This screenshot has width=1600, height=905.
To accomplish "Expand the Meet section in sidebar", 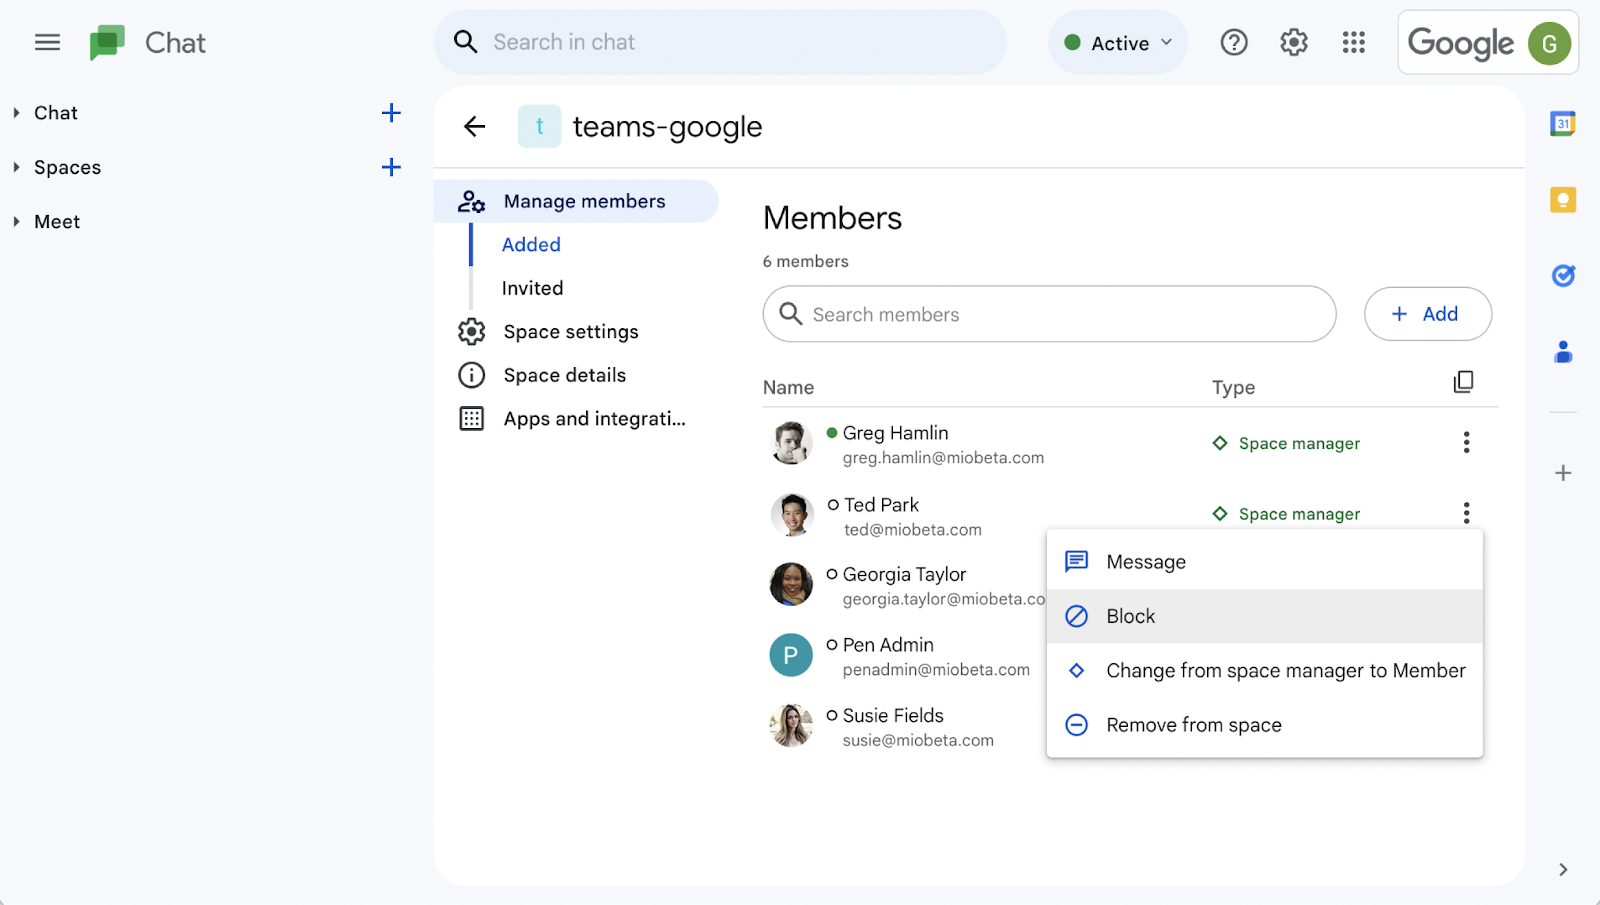I will [x=16, y=221].
